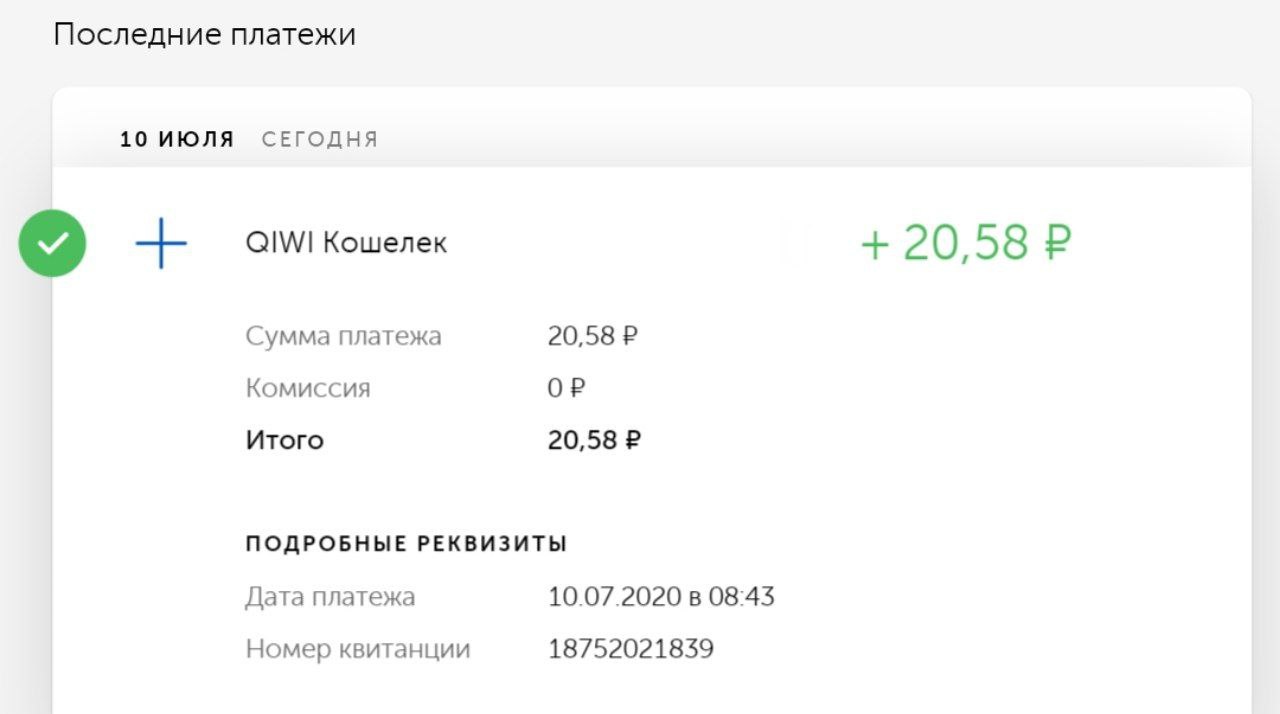The image size is (1280, 714).
Task: Click the ruble sign in the green amount
Action: click(1056, 243)
